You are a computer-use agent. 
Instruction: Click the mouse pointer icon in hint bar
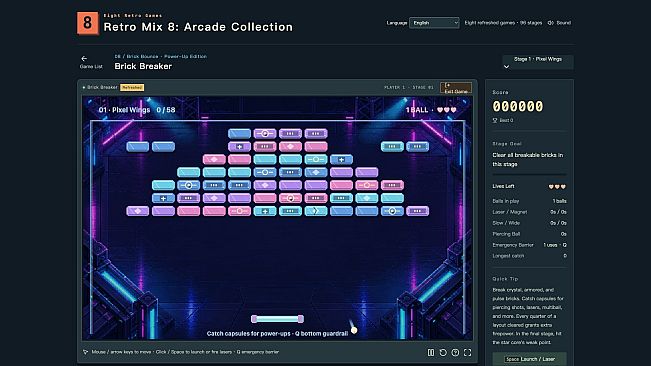[x=86, y=352]
